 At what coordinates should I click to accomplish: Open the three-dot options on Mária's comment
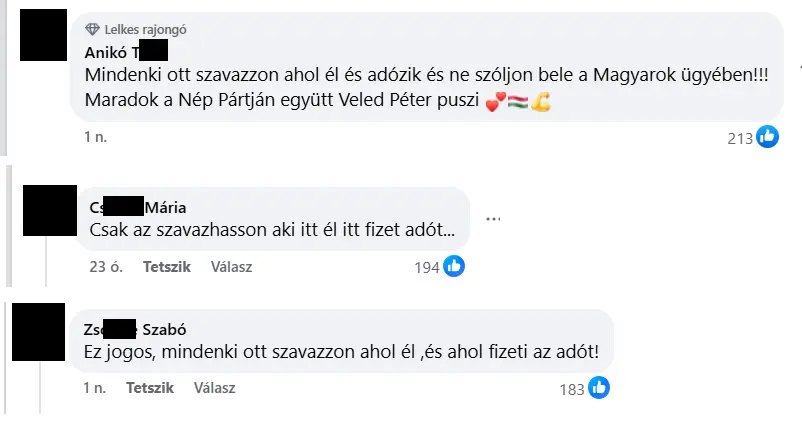point(493,219)
